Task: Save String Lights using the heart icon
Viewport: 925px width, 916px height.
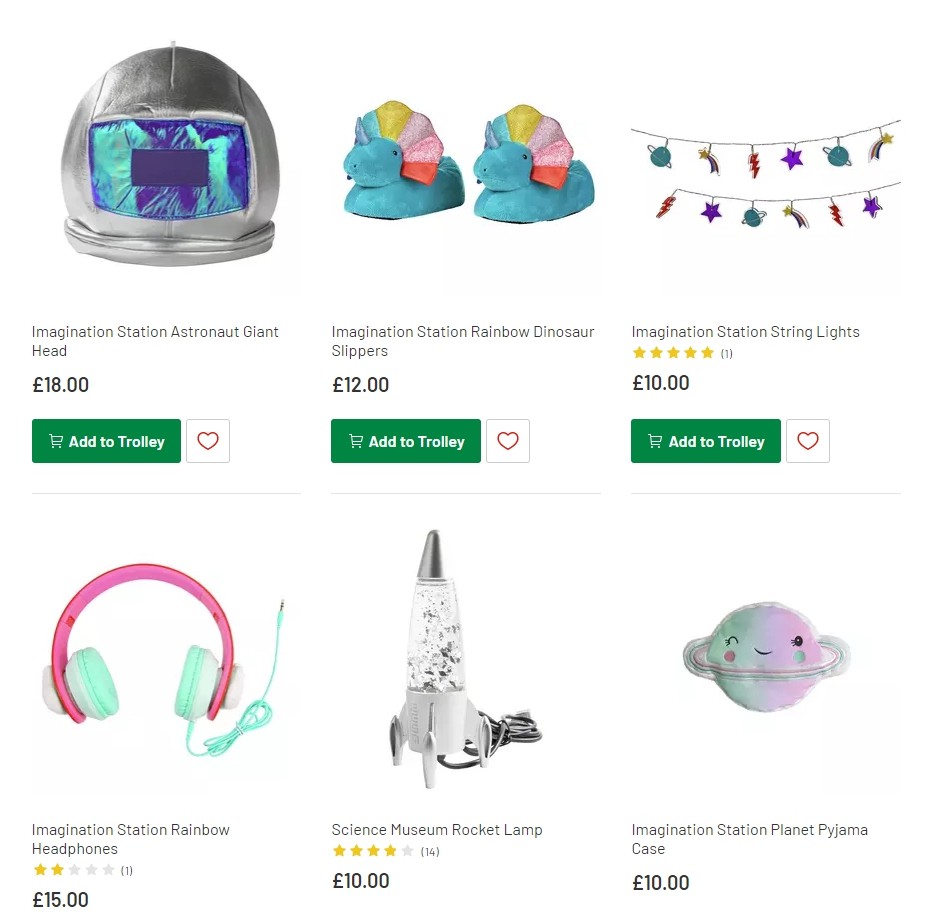Action: pyautogui.click(x=808, y=440)
